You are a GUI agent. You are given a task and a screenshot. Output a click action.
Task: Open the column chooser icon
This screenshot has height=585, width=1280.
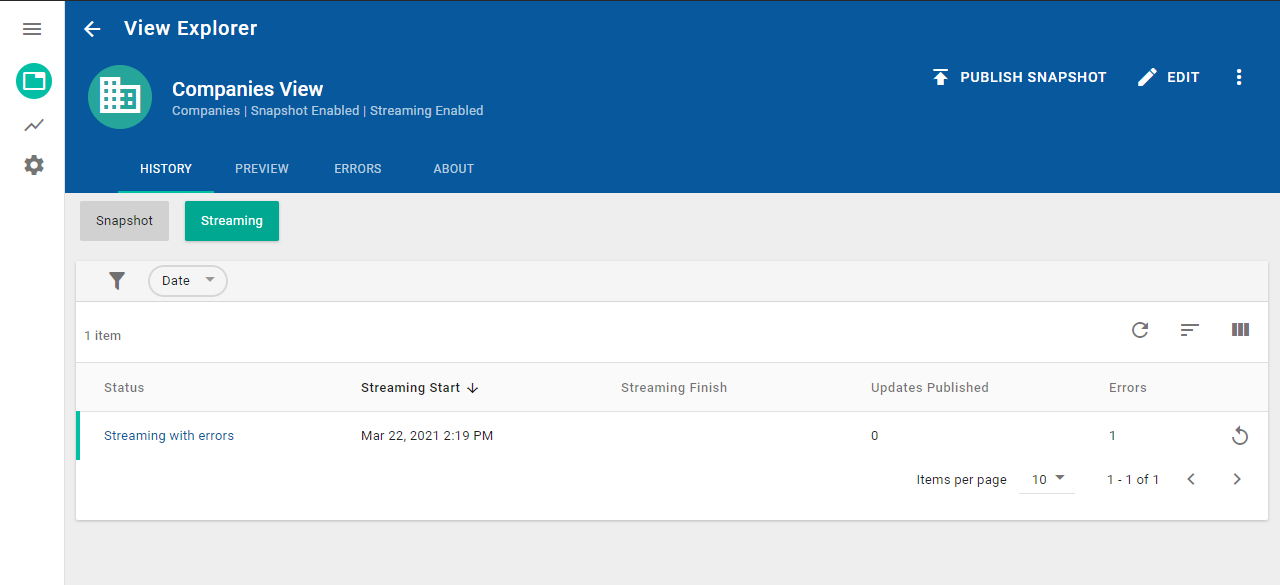pos(1240,330)
